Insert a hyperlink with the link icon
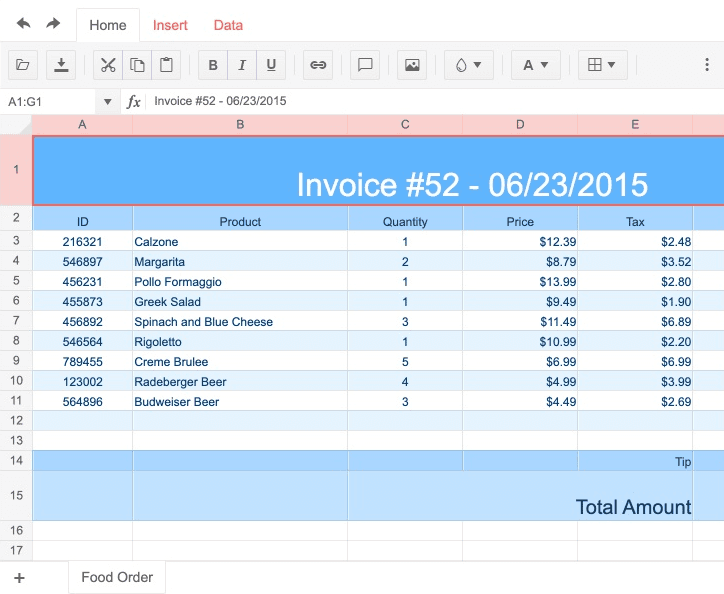This screenshot has height=594, width=724. pyautogui.click(x=318, y=65)
